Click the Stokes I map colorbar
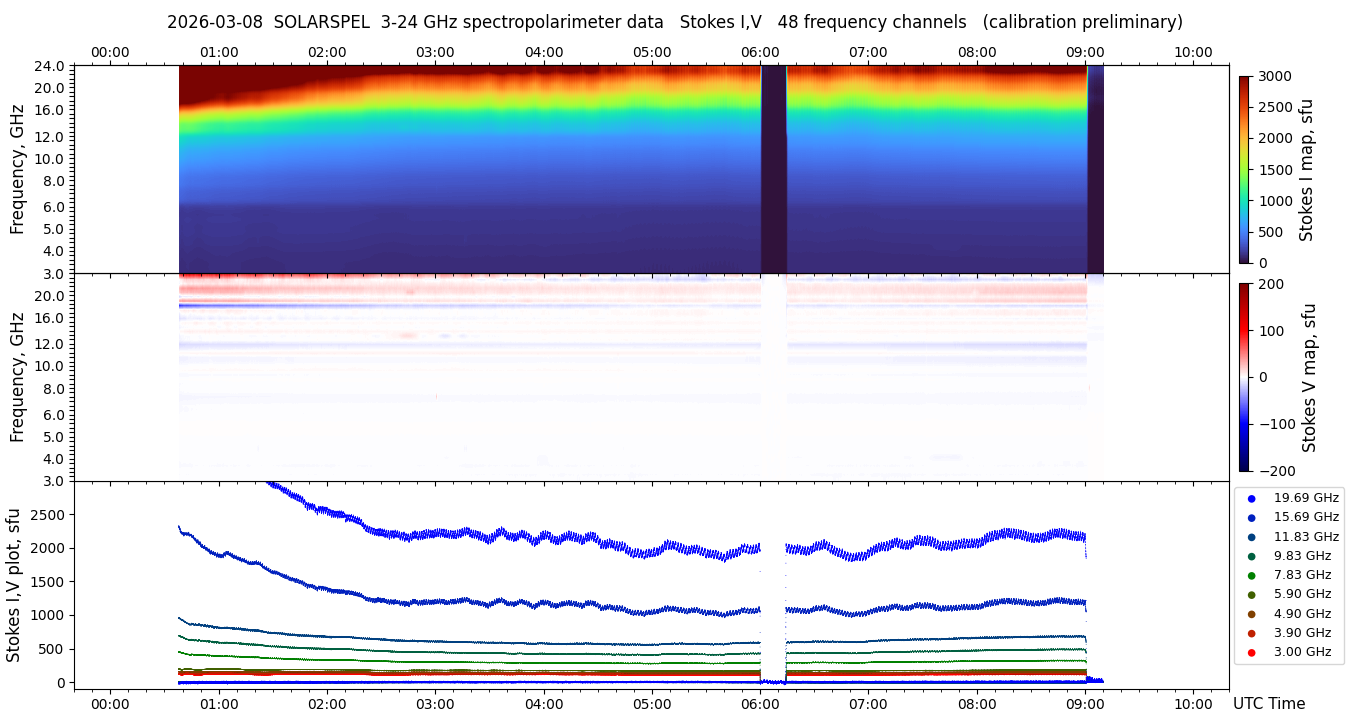 [x=1244, y=169]
